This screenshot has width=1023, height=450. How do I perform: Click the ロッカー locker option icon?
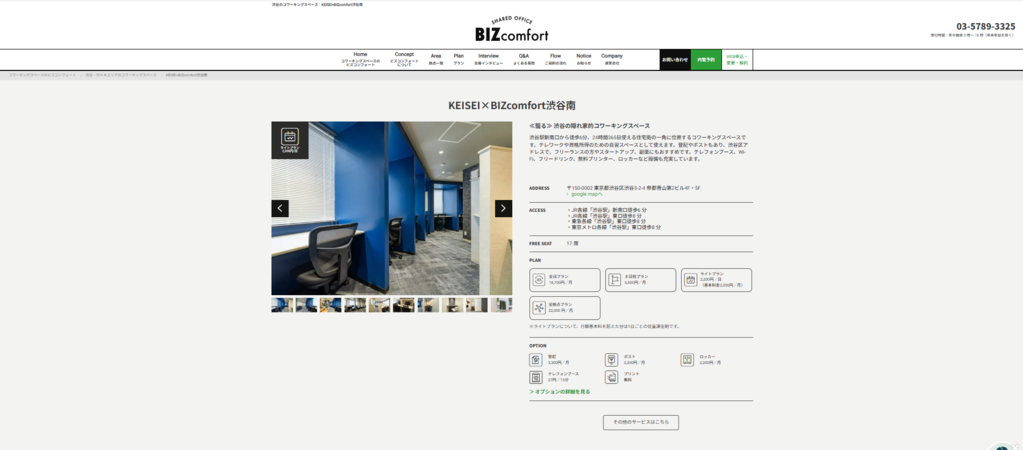click(687, 359)
